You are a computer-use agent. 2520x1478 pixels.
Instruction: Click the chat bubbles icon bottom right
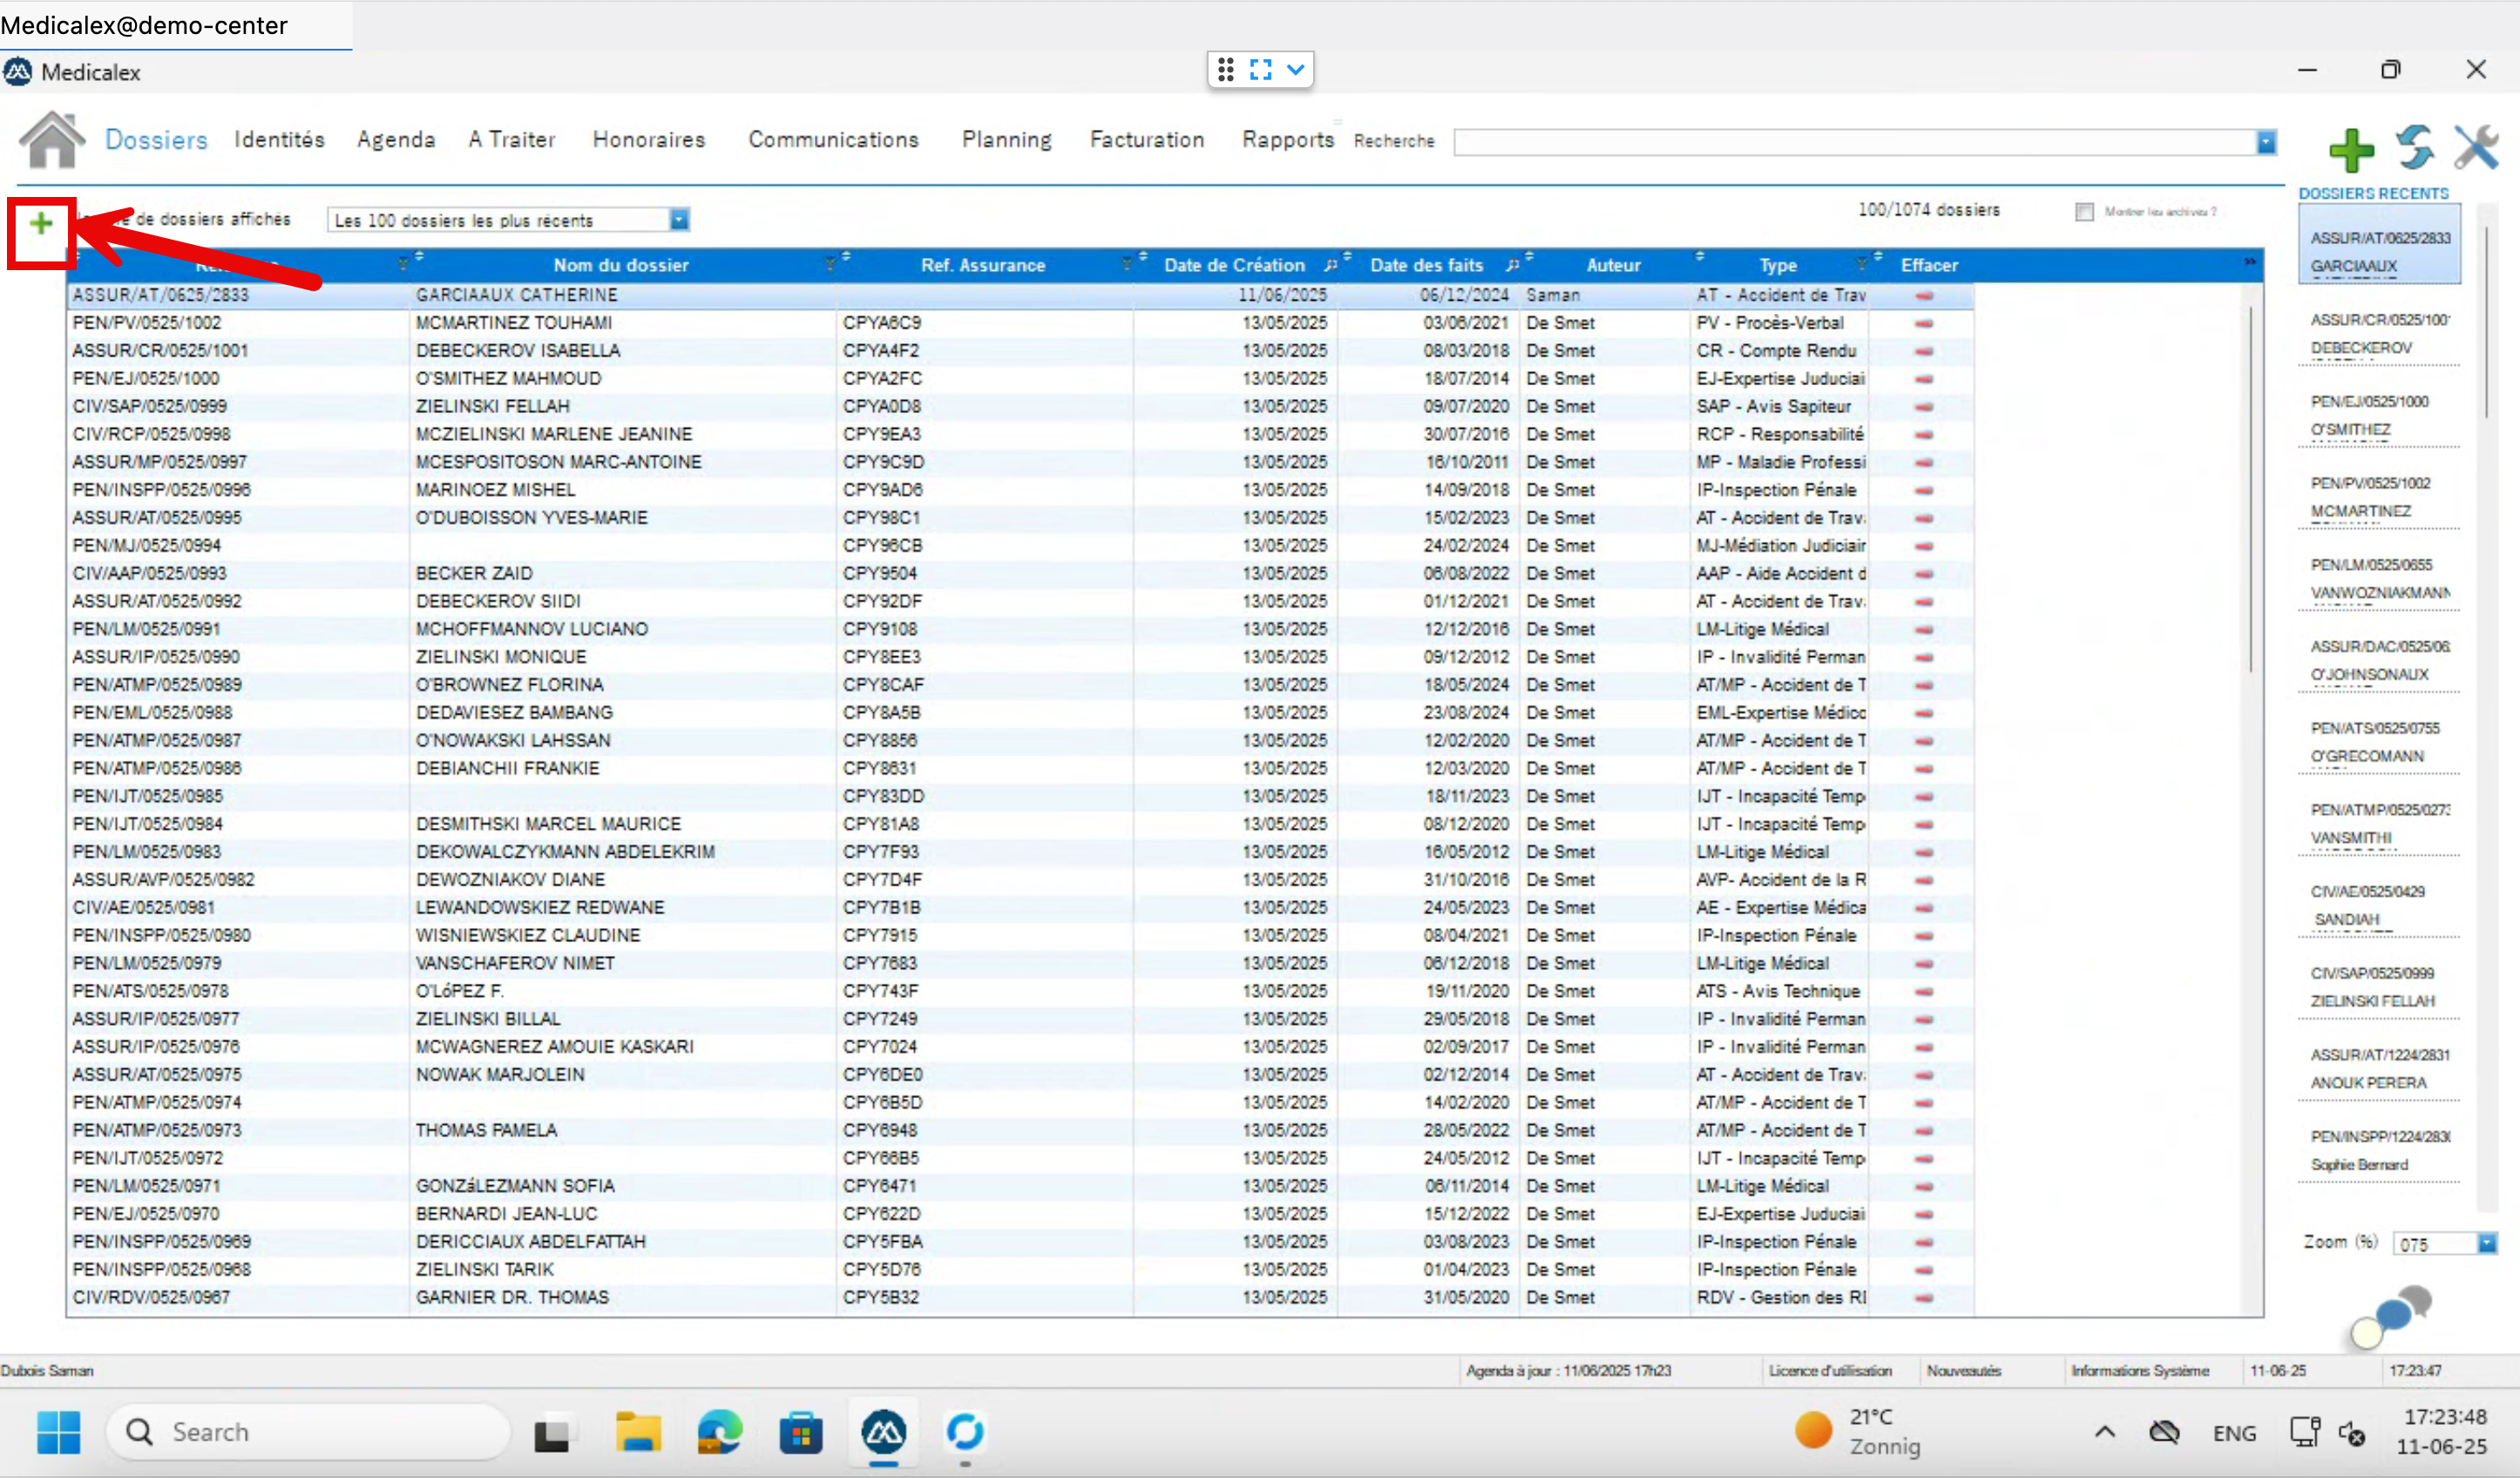2392,1317
